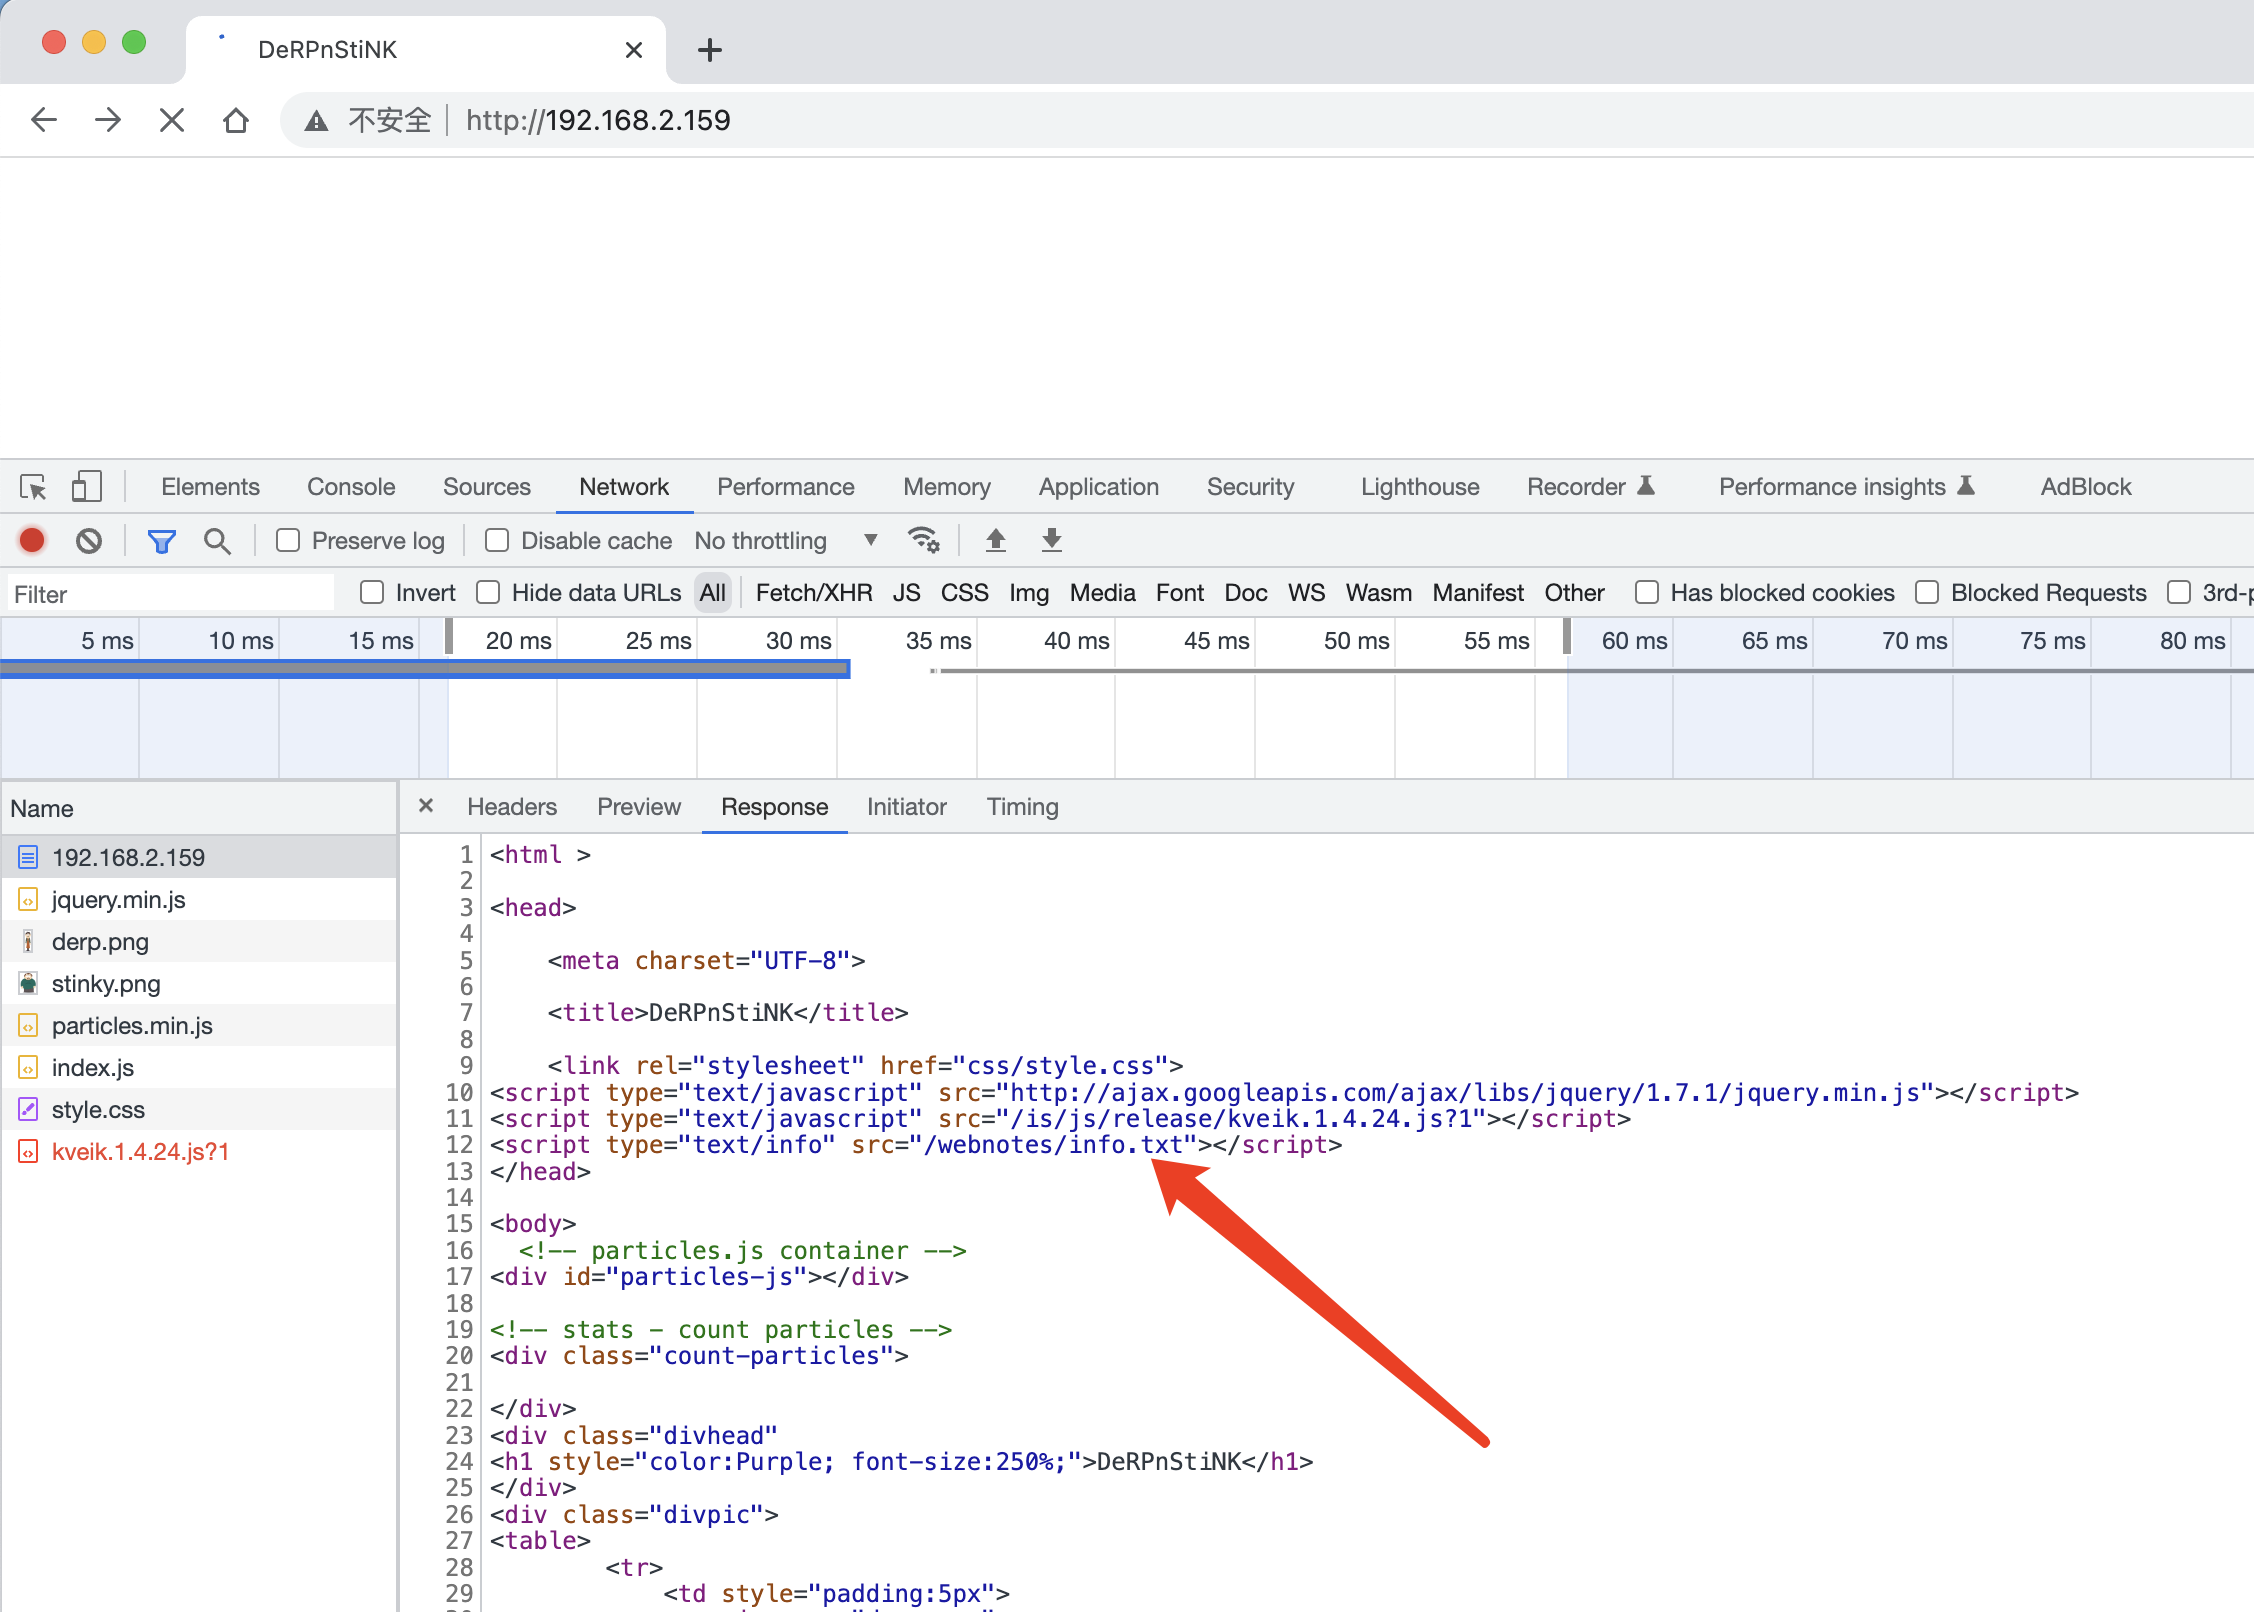Screen dimensions: 2254x1612
Task: Click the import HAR upload icon
Action: click(995, 541)
